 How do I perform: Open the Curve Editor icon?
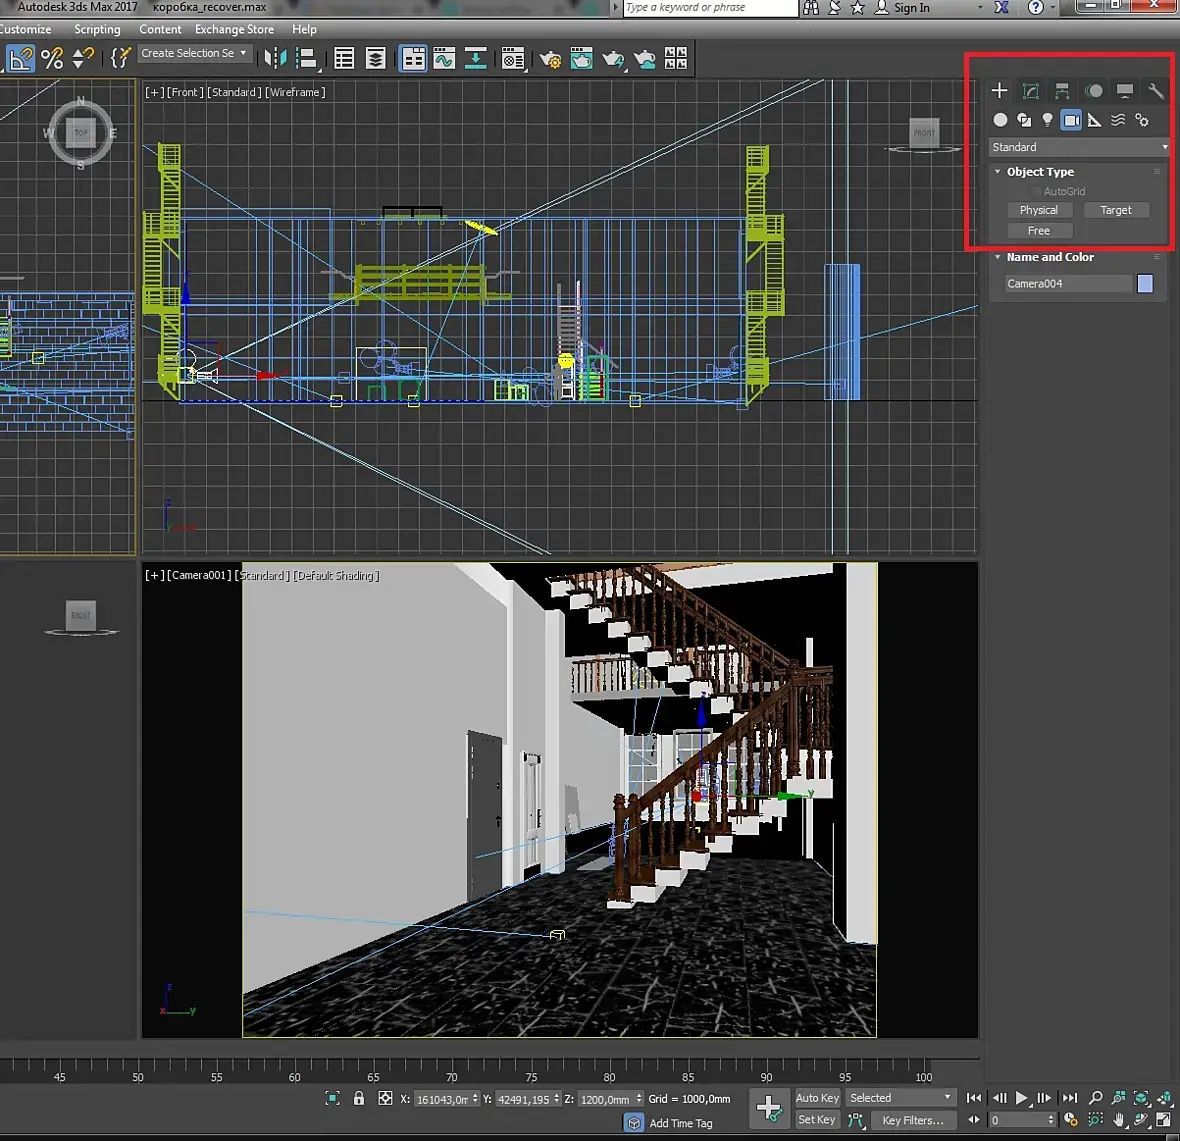pyautogui.click(x=444, y=59)
